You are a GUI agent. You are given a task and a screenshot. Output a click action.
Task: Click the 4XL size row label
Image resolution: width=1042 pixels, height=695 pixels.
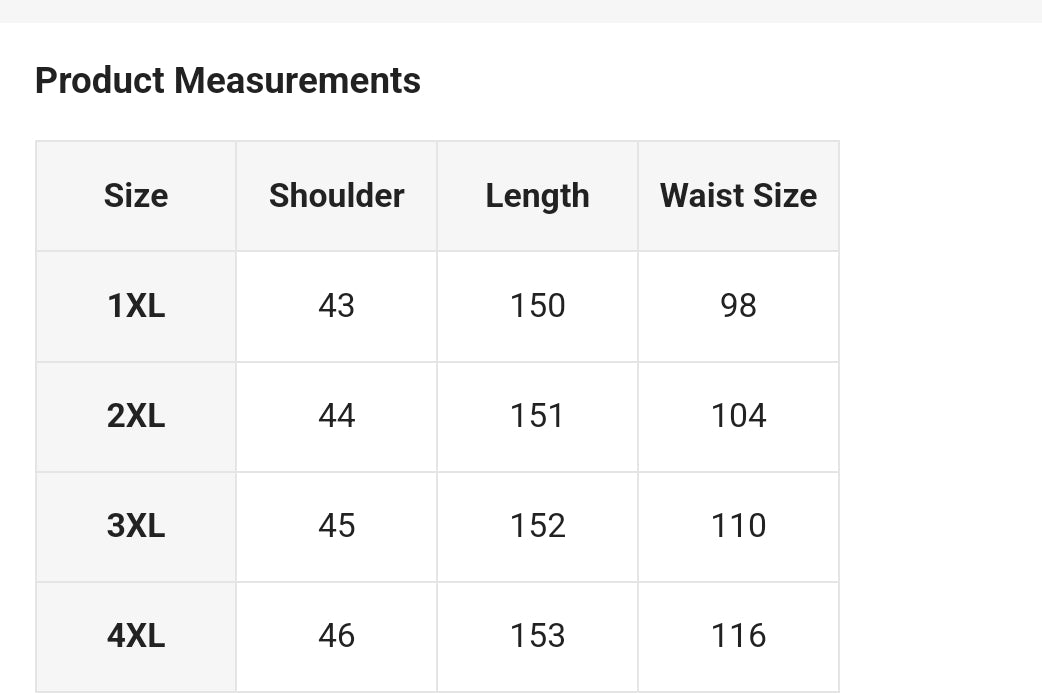[136, 636]
